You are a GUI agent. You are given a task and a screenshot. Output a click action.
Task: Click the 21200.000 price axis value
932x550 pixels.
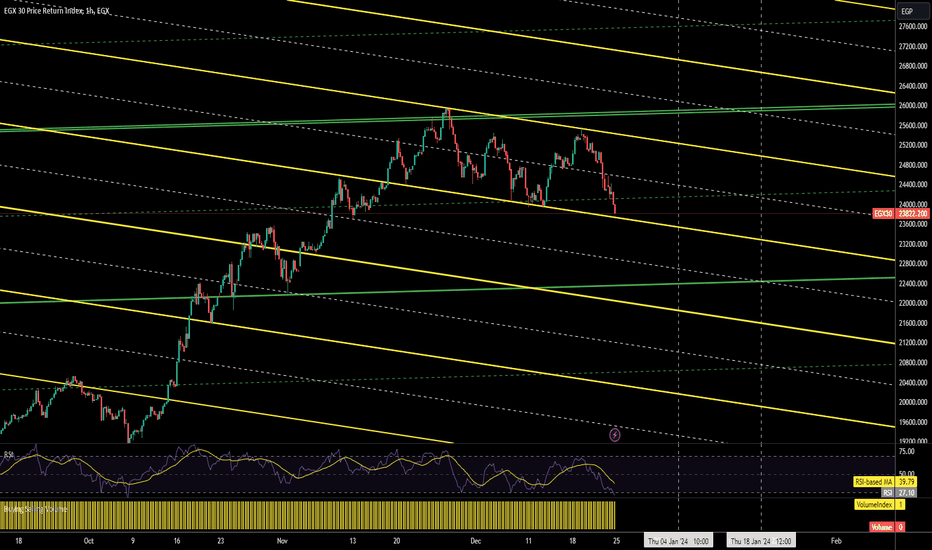coord(913,342)
